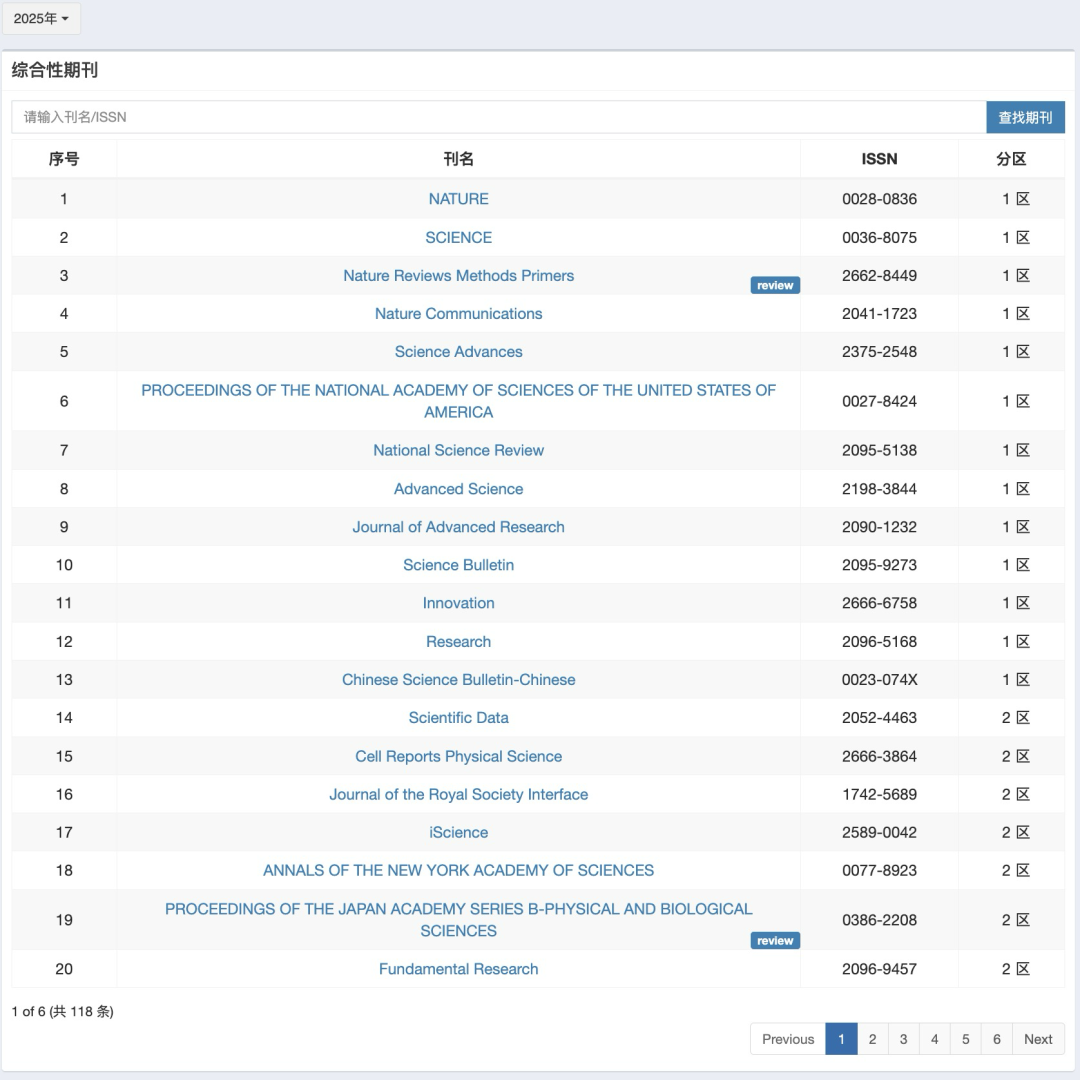Image resolution: width=1080 pixels, height=1080 pixels.
Task: Click the 序号 column header
Action: coord(64,159)
